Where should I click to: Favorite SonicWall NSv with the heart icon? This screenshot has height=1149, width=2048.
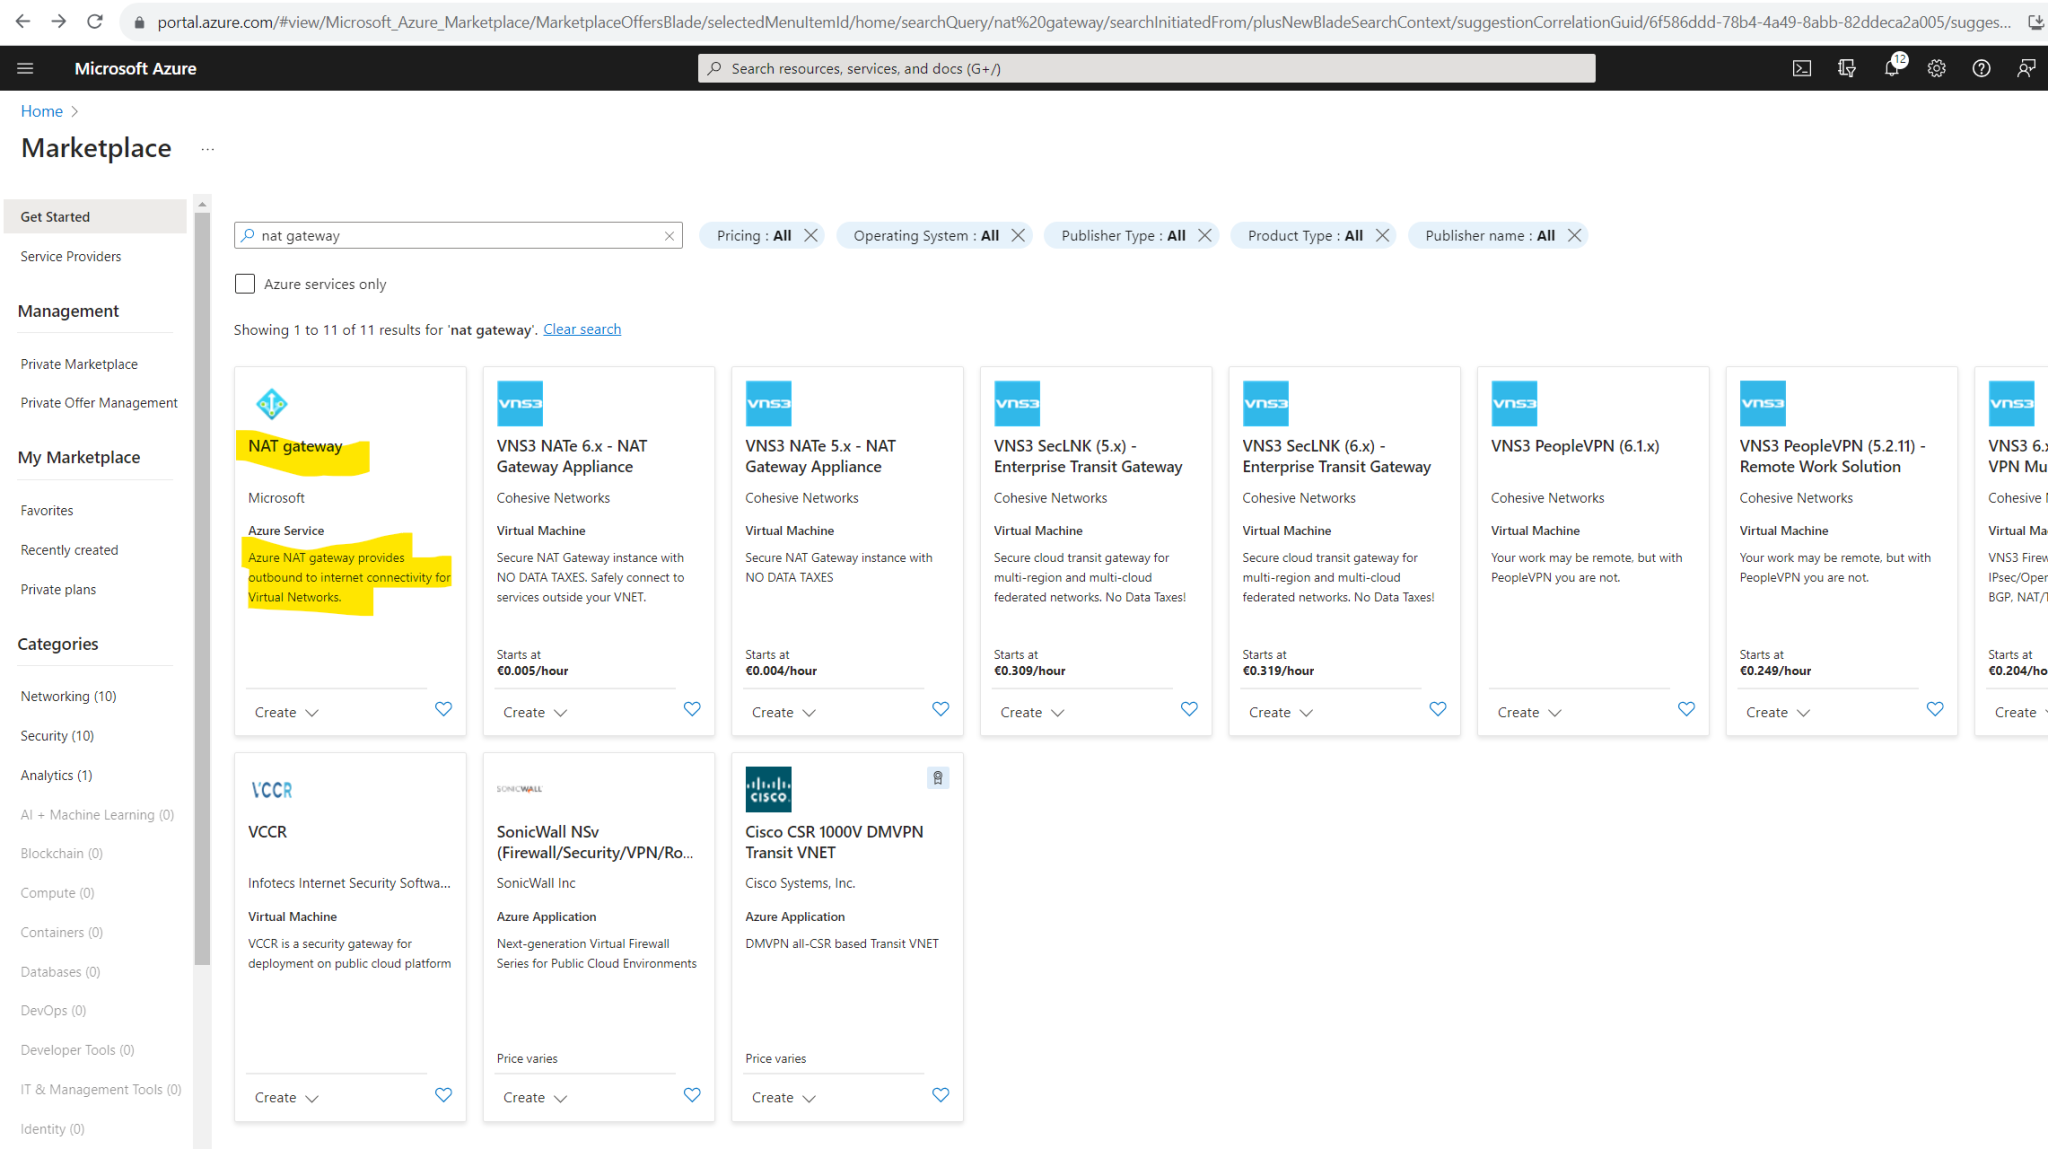coord(692,1095)
